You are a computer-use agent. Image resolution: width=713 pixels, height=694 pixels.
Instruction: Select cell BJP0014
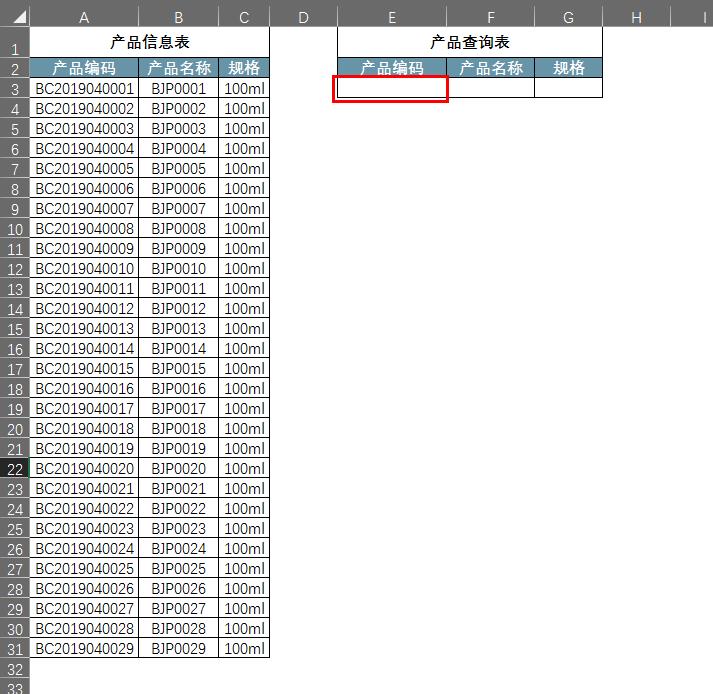[179, 348]
